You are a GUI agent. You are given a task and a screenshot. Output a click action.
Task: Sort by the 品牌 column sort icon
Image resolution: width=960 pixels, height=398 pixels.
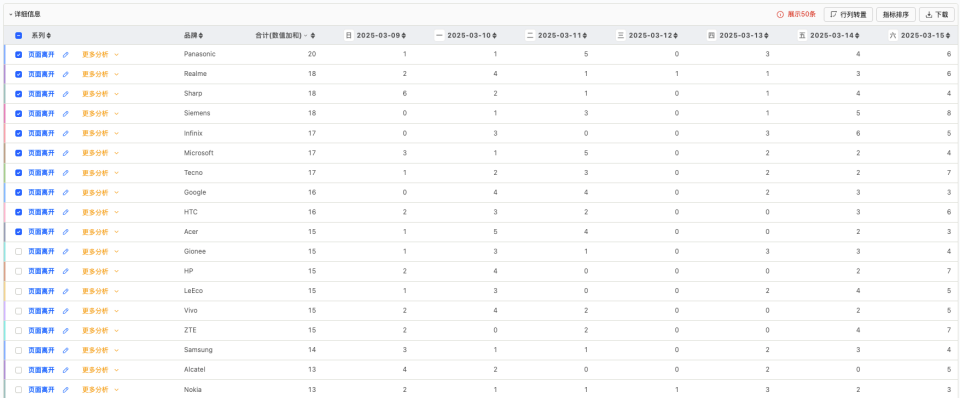click(201, 36)
